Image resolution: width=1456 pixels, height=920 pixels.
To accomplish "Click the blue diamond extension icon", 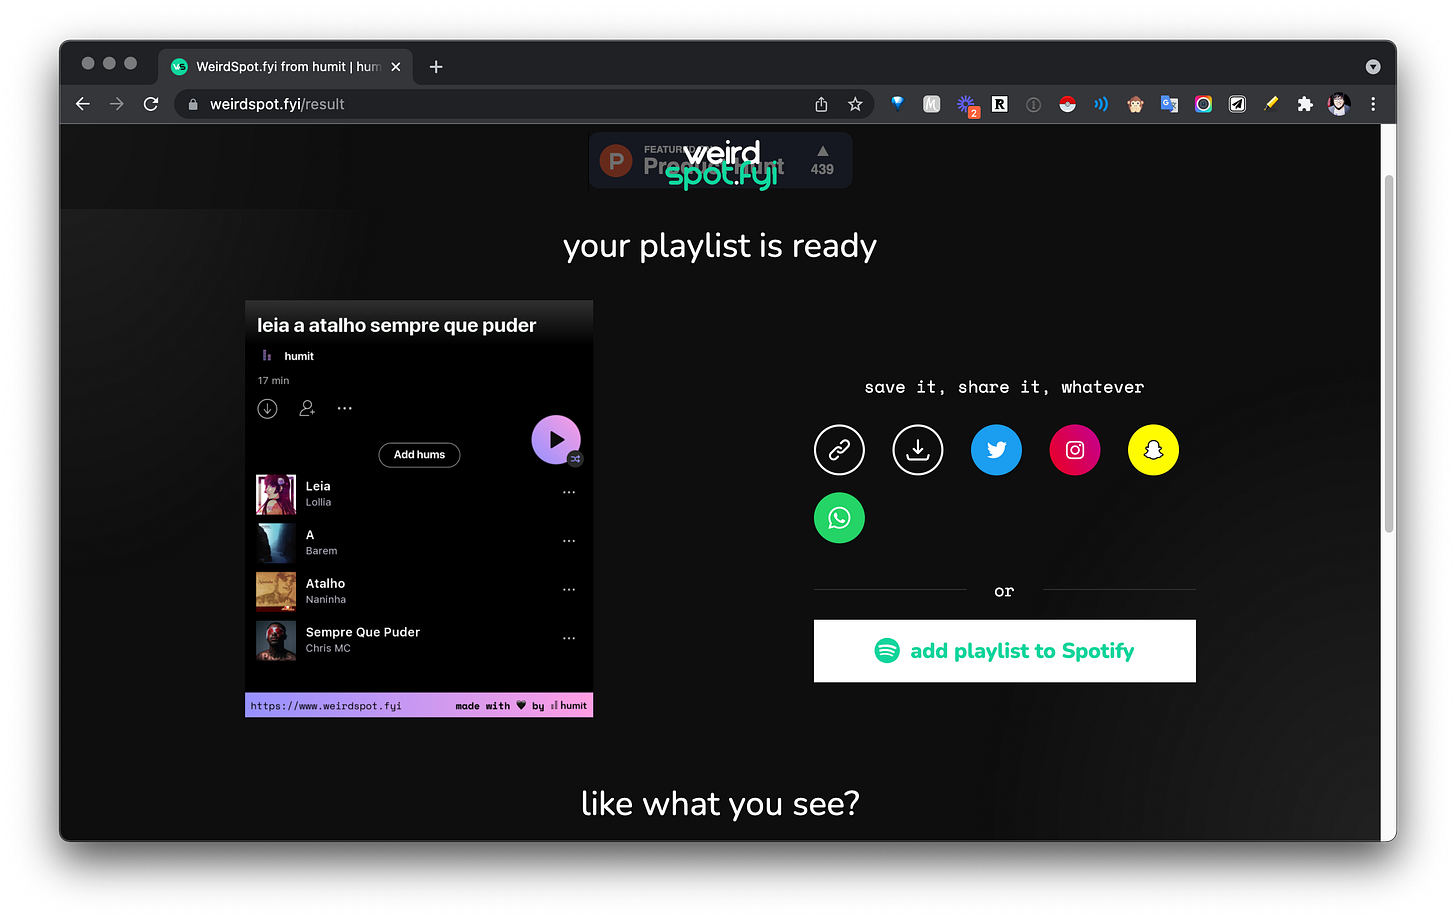I will (x=897, y=103).
